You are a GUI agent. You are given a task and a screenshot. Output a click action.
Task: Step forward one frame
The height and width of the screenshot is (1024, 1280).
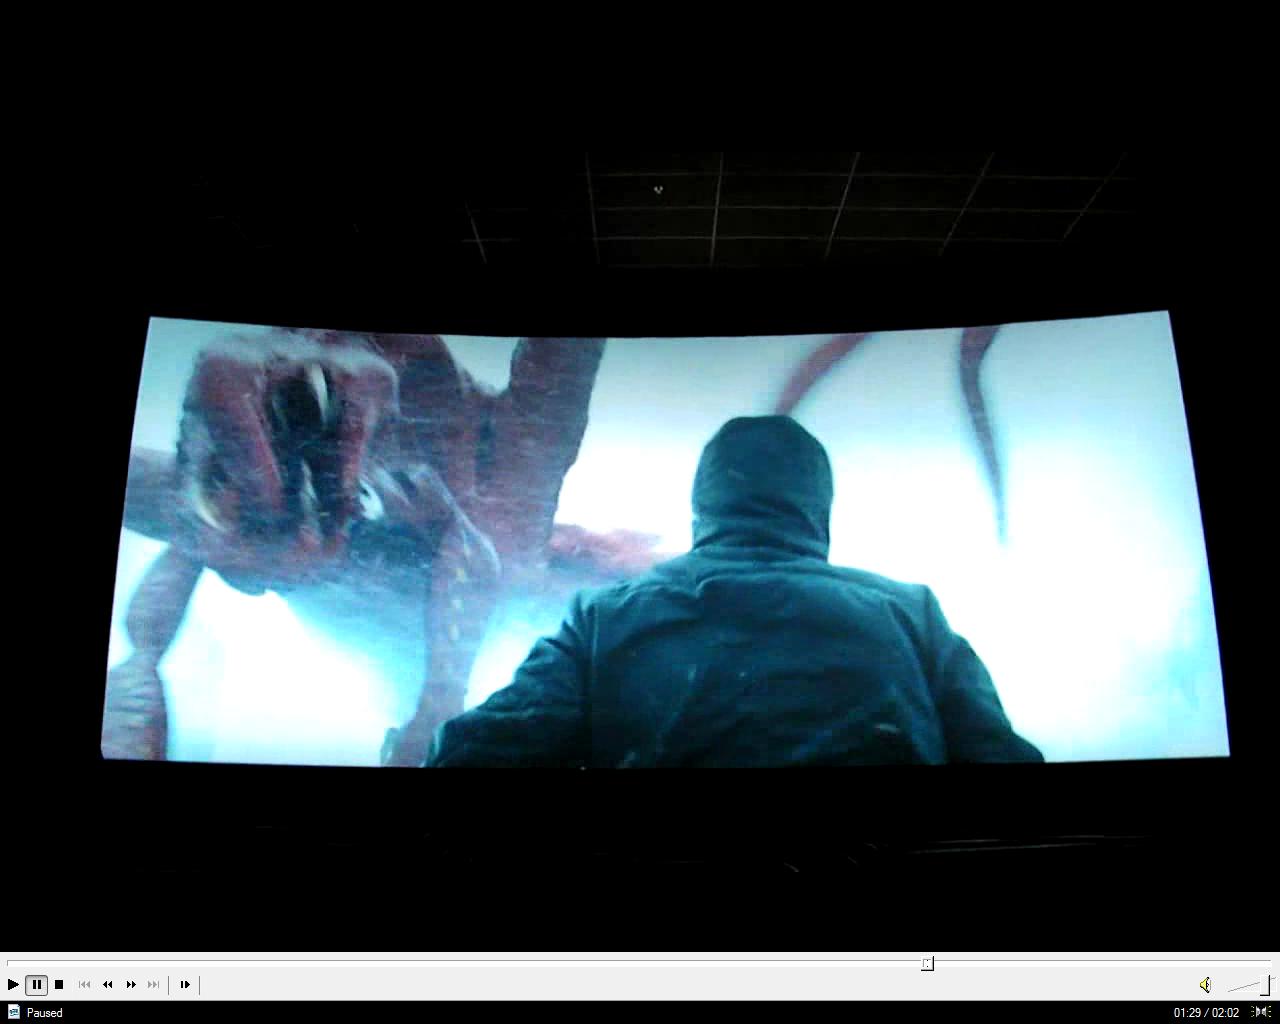(185, 985)
